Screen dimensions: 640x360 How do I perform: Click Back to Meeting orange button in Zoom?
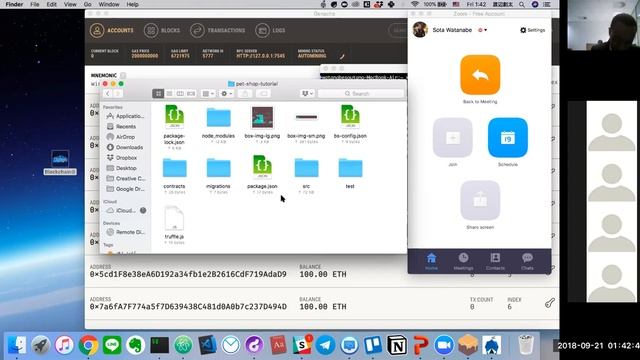[x=480, y=75]
